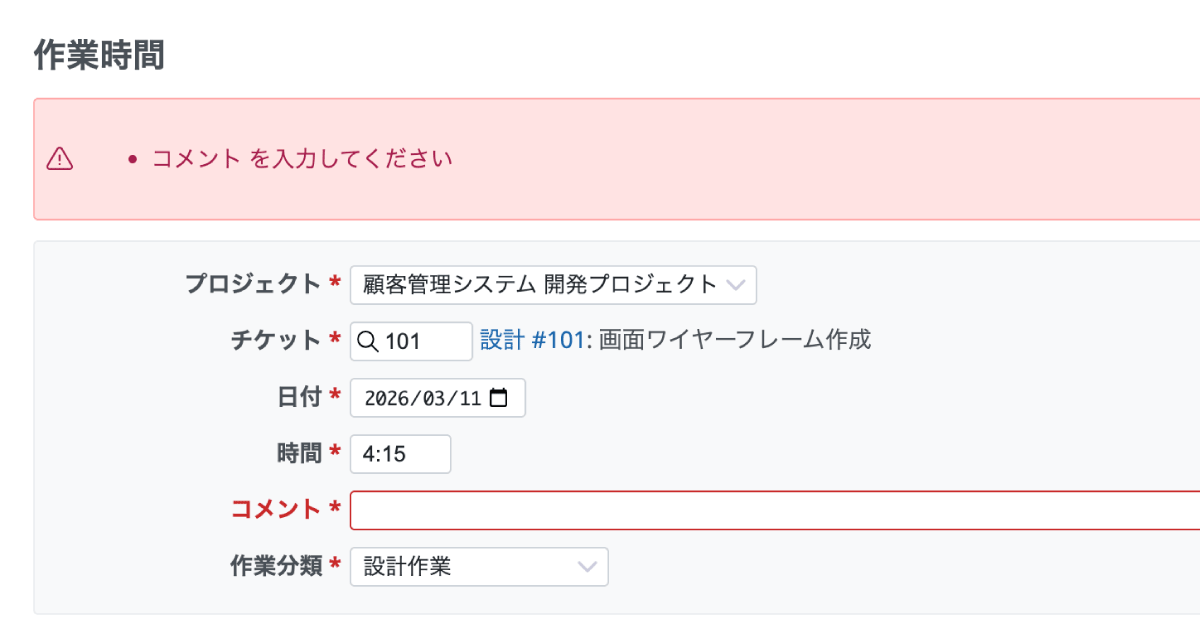The height and width of the screenshot is (630, 1200).
Task: Click the ticket number field containing 101
Action: point(420,342)
